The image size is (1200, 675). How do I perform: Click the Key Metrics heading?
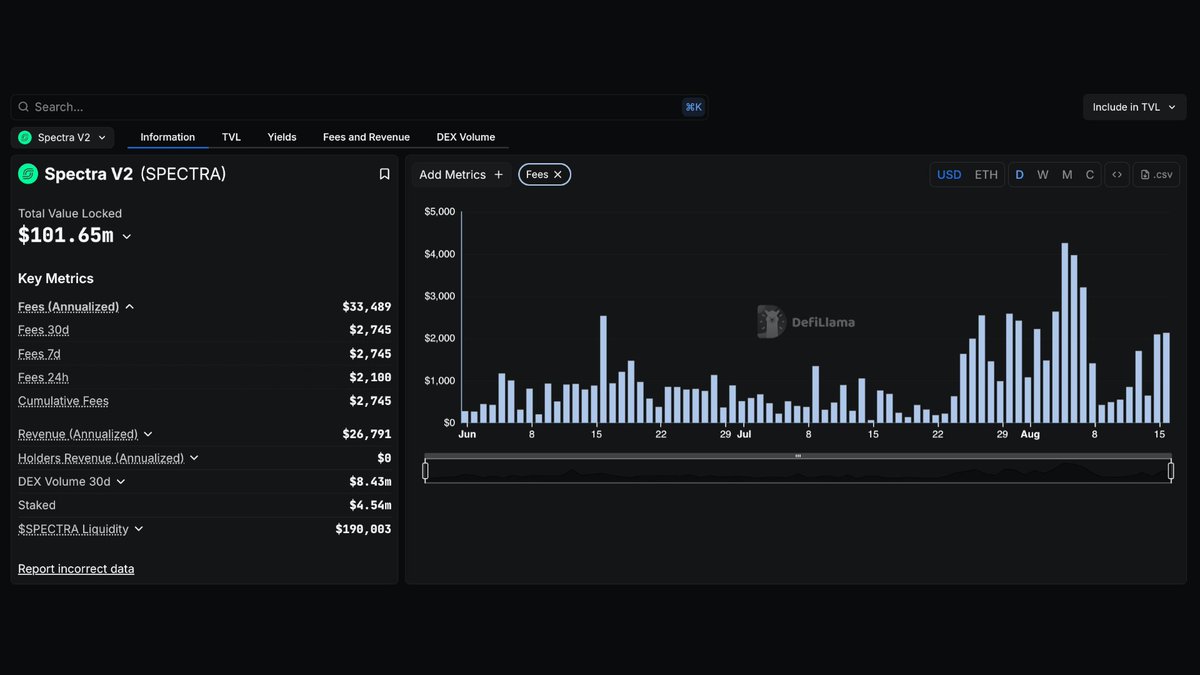pos(56,279)
